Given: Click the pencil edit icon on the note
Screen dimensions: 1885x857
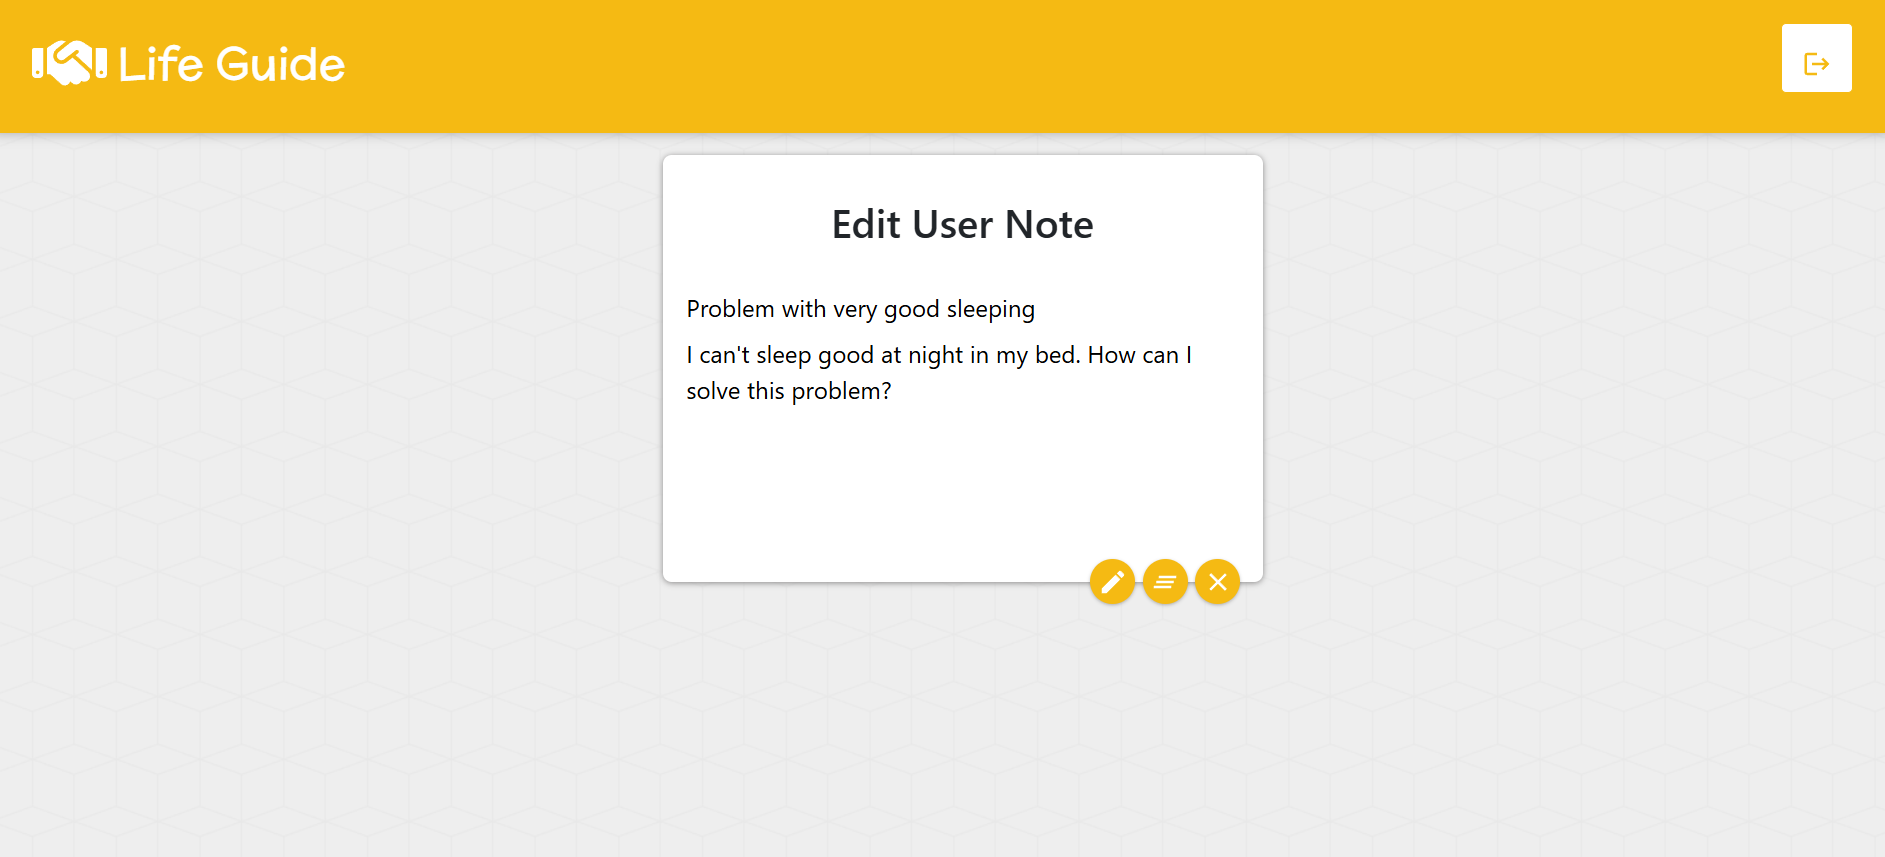Looking at the screenshot, I should tap(1112, 582).
